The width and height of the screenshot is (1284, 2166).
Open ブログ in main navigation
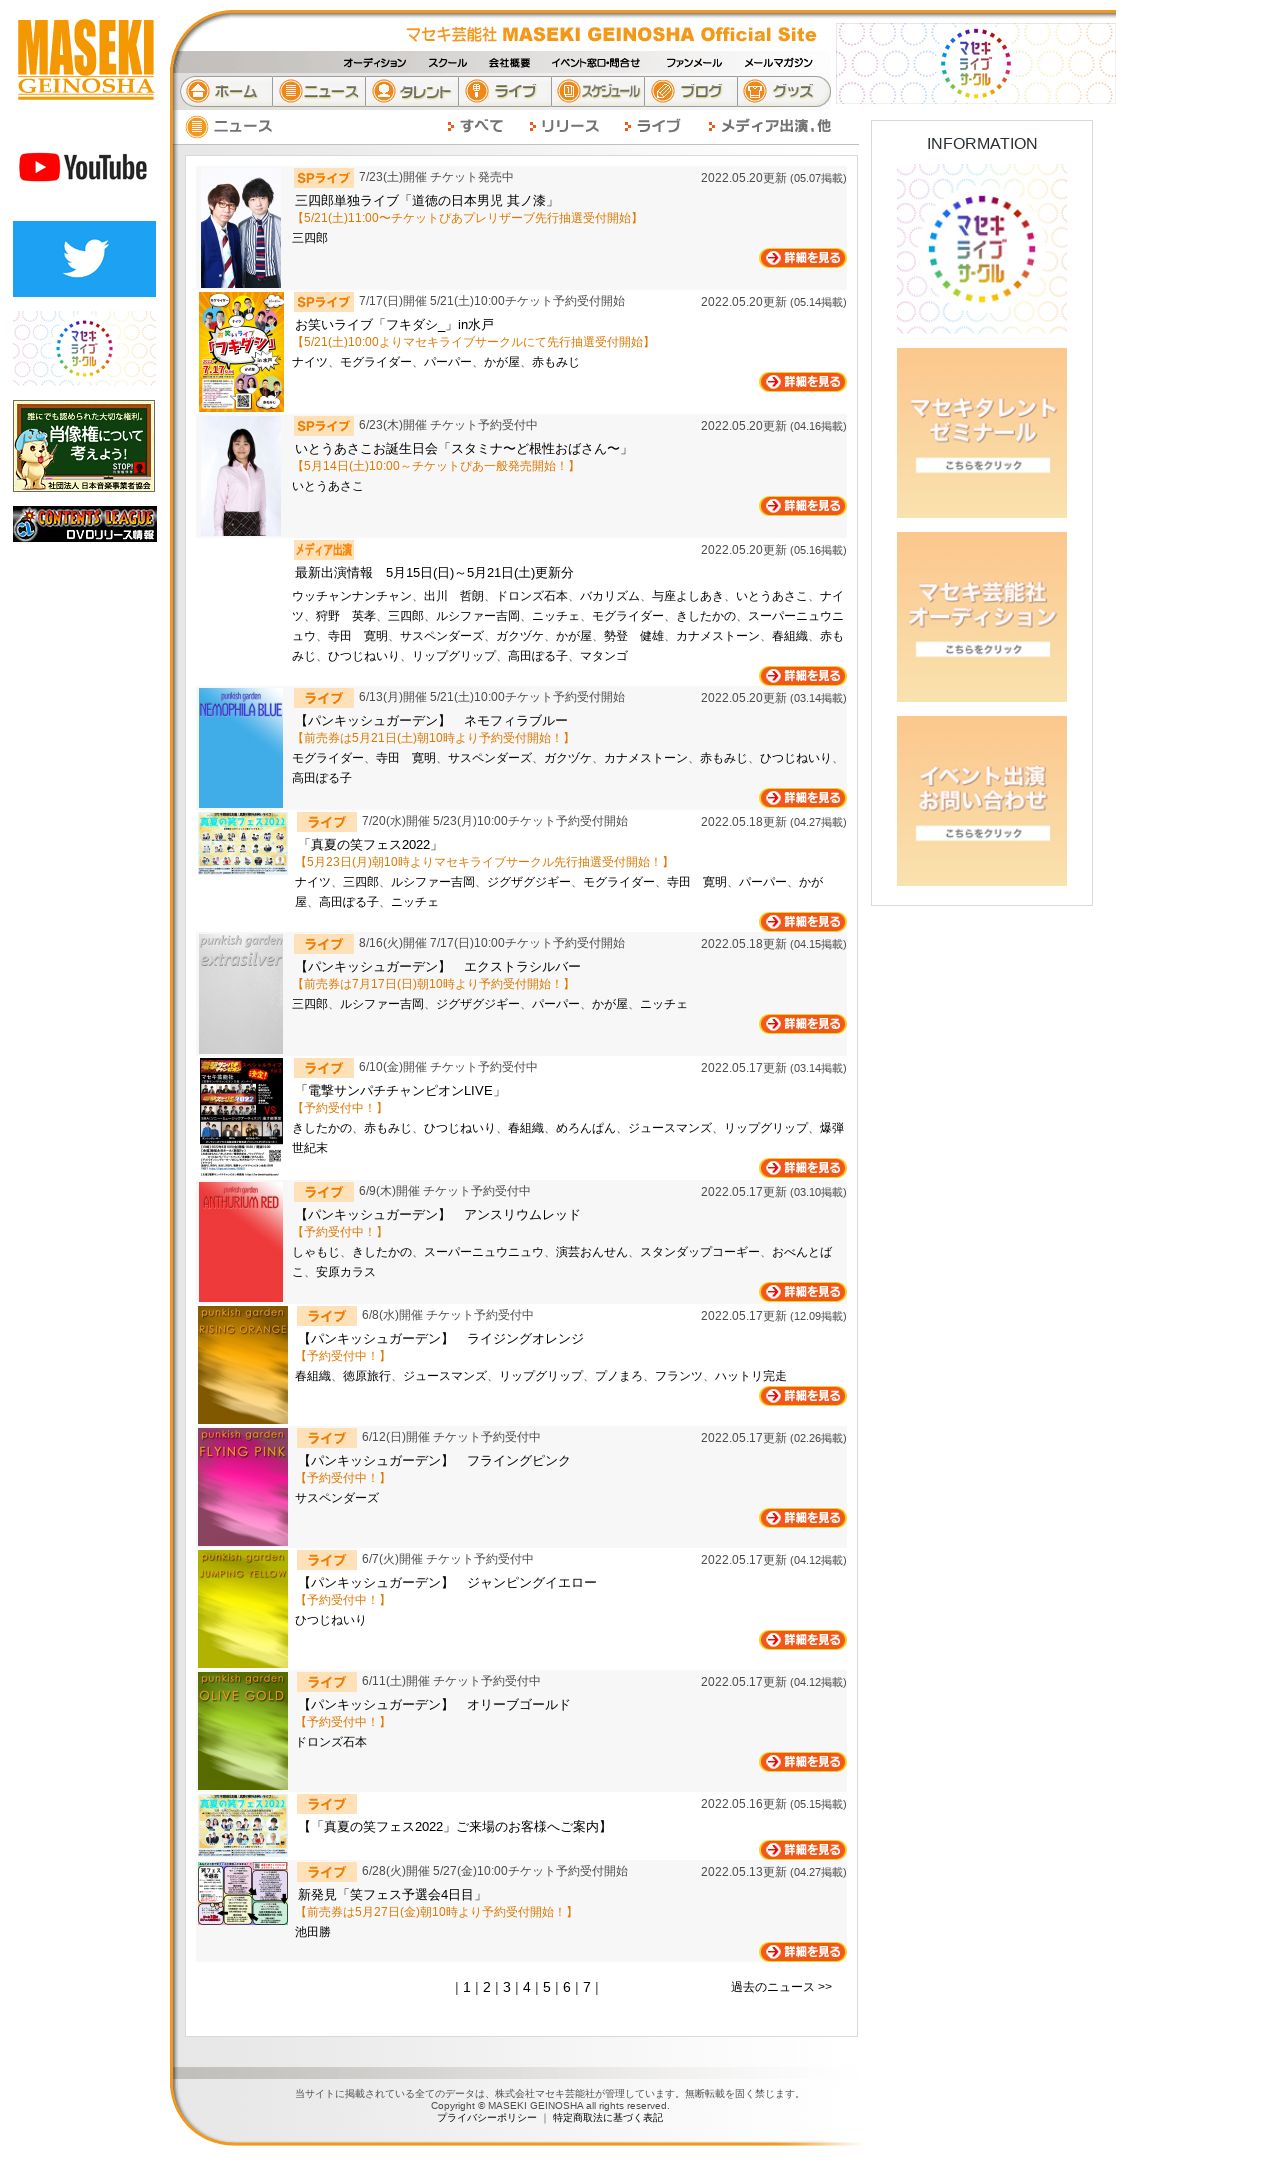692,91
